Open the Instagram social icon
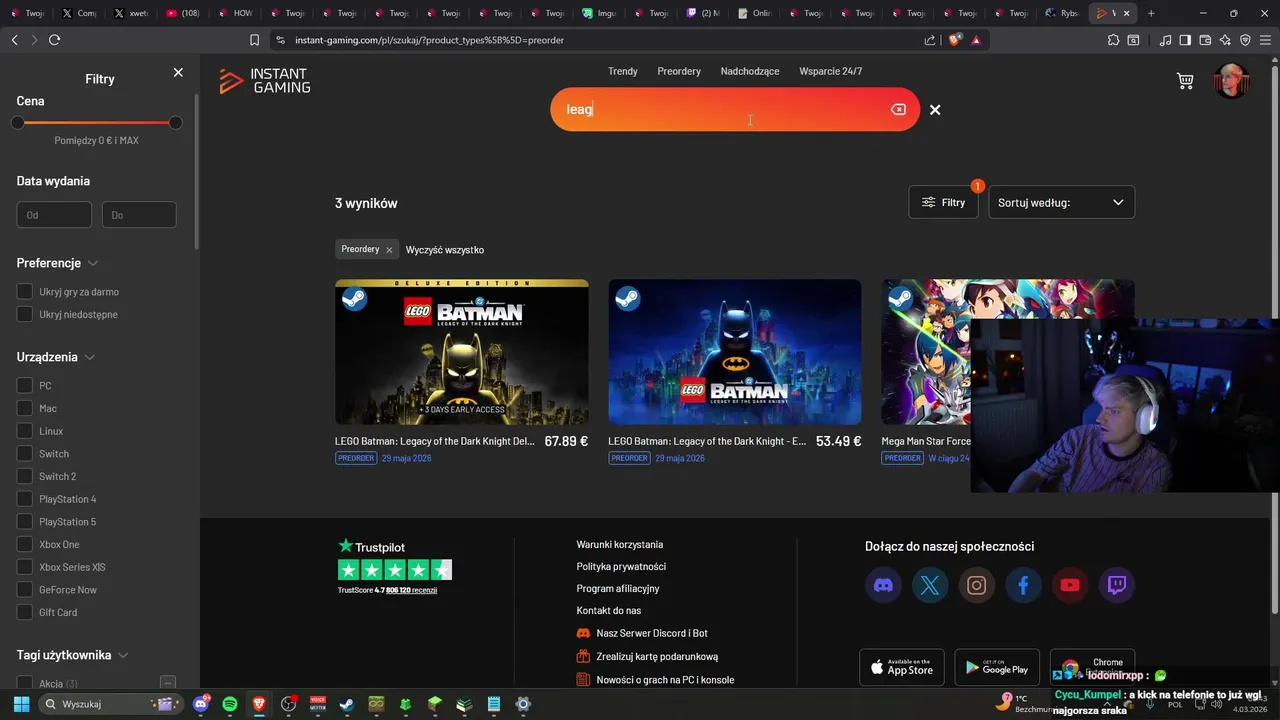Screen dimensions: 1280x720 pyautogui.click(x=977, y=585)
